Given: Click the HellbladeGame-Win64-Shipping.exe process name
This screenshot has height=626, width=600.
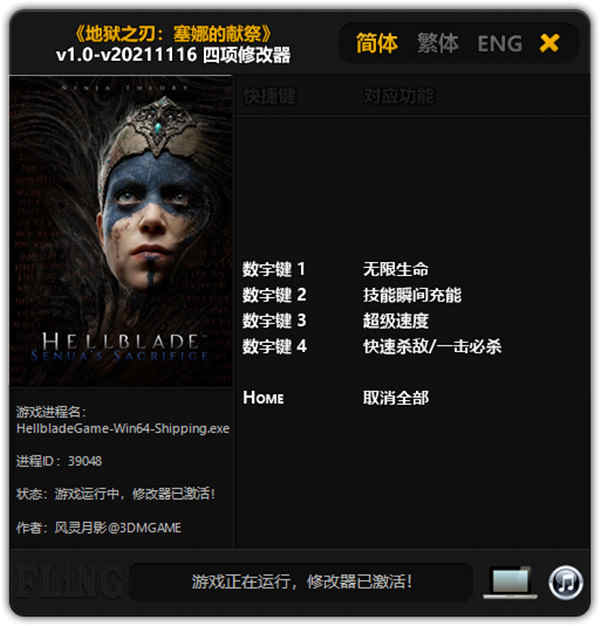Looking at the screenshot, I should point(123,428).
